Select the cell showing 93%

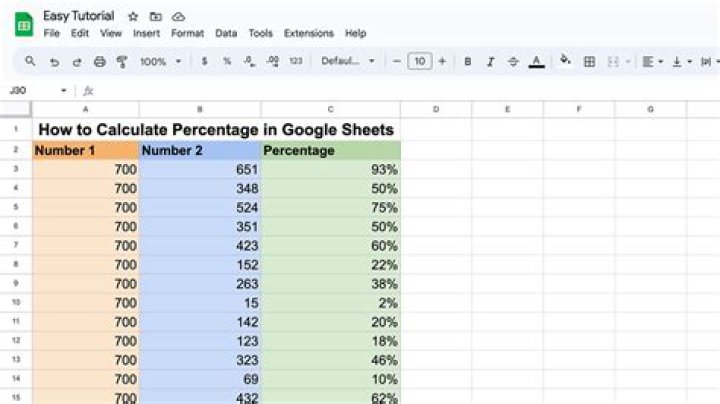[x=331, y=169]
